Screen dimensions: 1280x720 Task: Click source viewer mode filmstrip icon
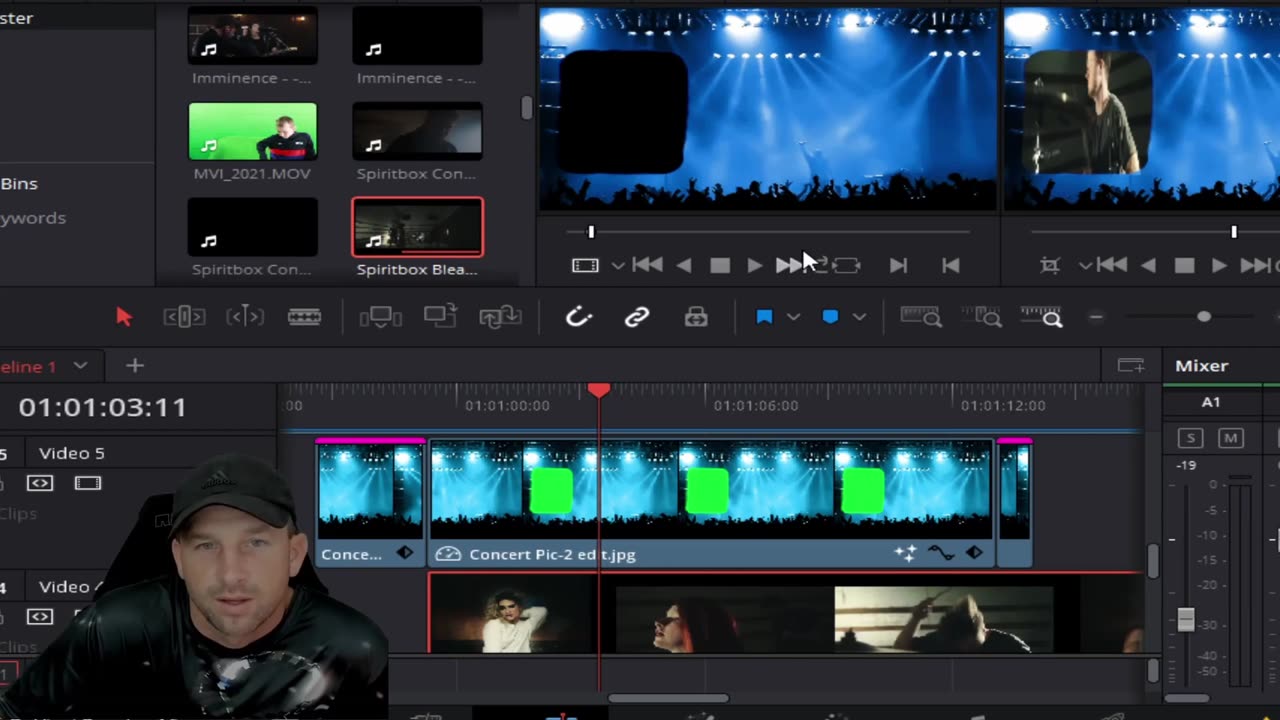[585, 265]
